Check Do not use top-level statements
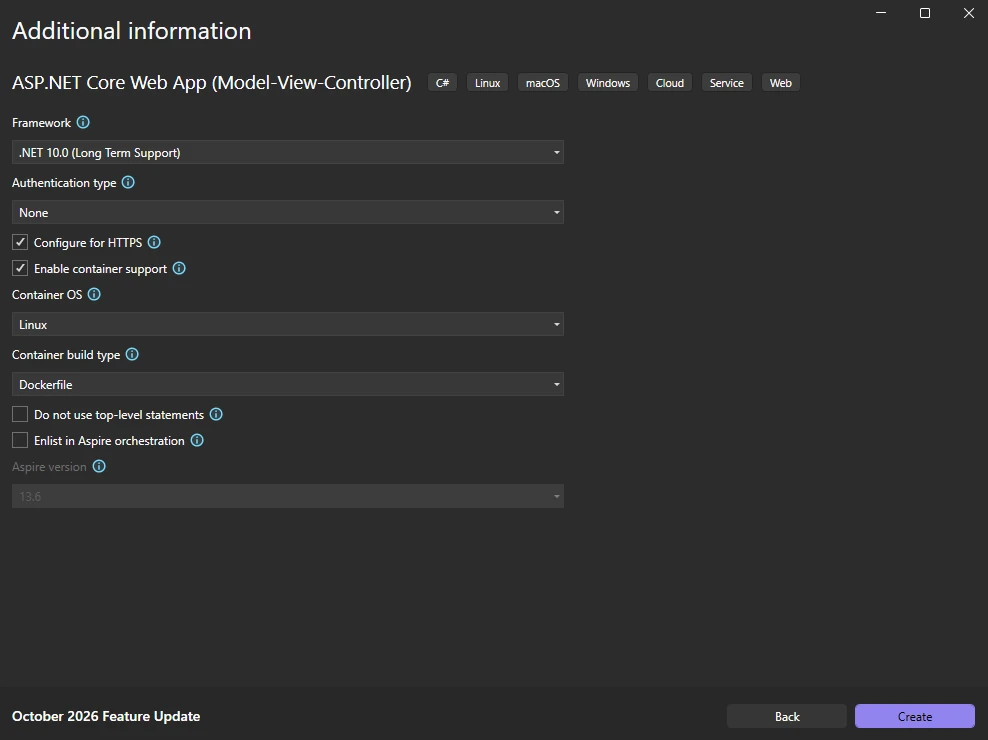 tap(20, 414)
